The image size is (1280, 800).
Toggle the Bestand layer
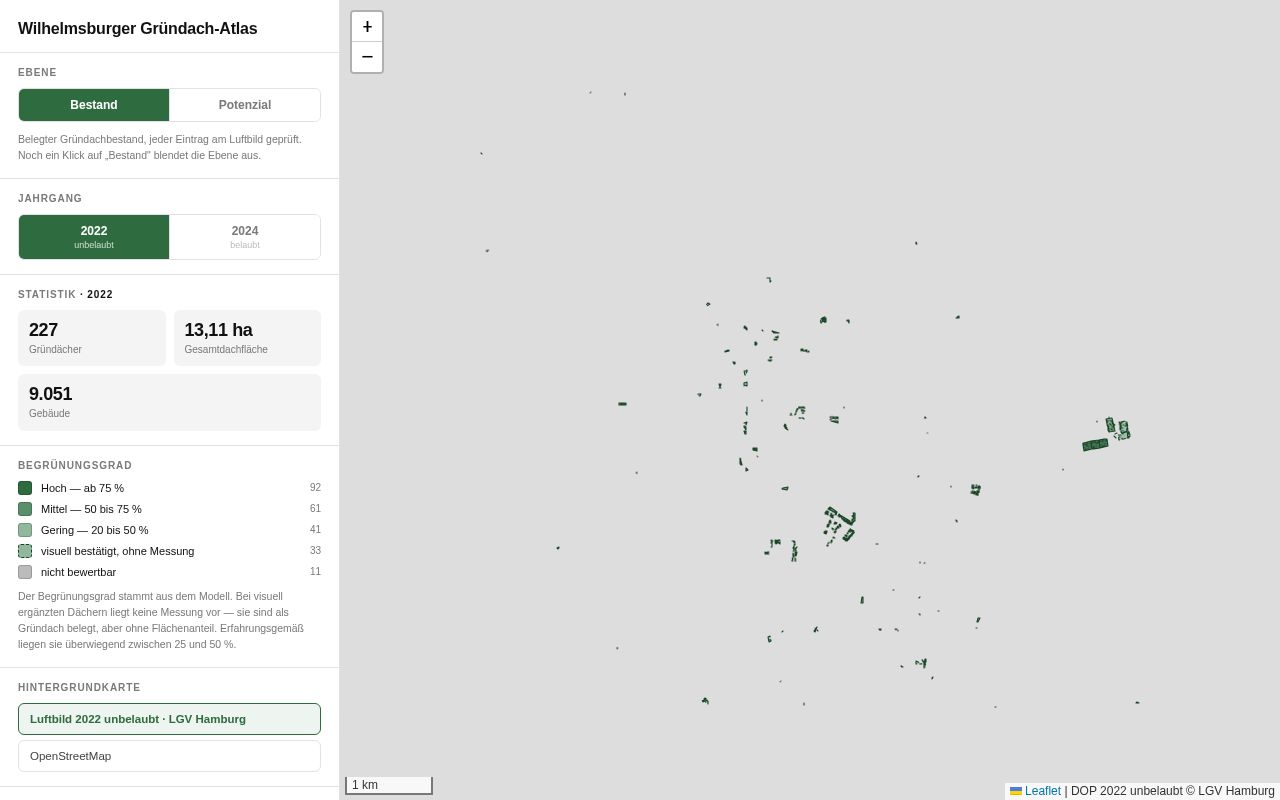pos(94,105)
